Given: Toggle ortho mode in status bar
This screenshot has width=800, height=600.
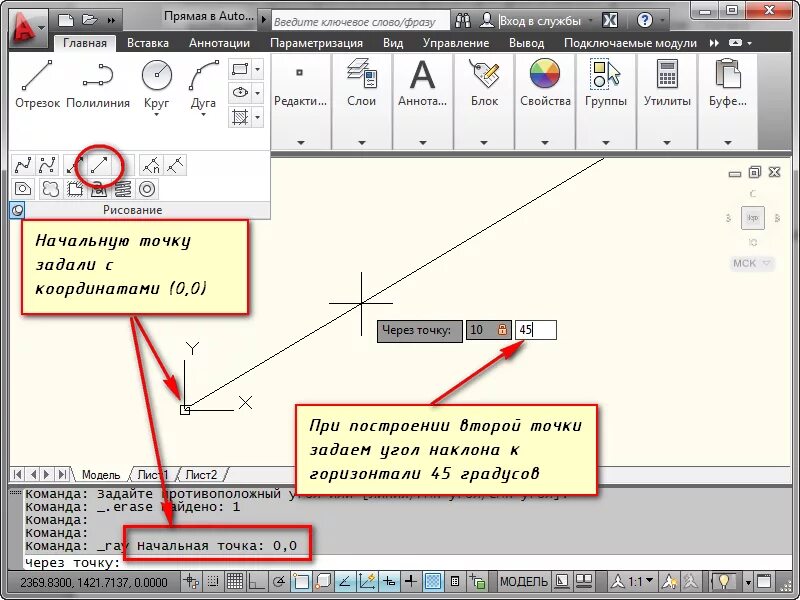Looking at the screenshot, I should 256,581.
